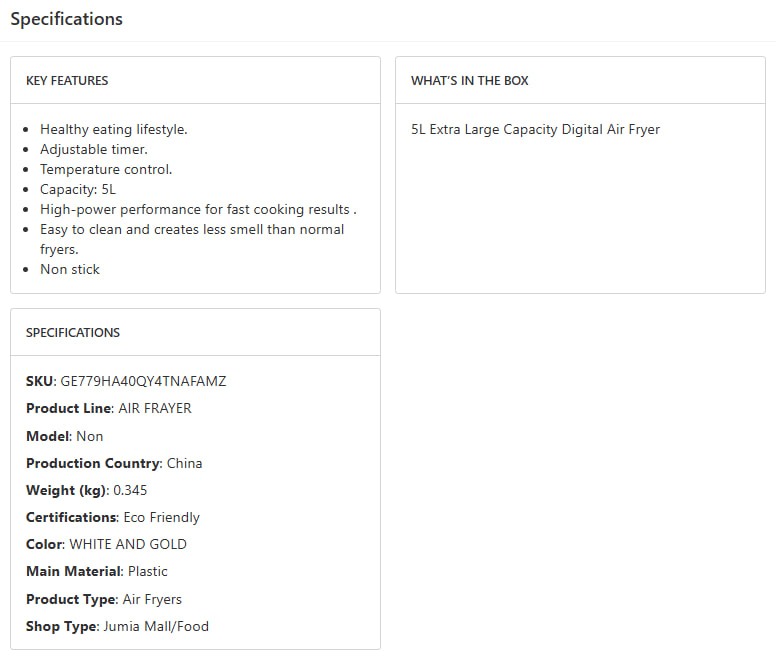Click the SKU value GE779HA40QY4TNAFAMZ
This screenshot has width=776, height=664.
click(143, 381)
